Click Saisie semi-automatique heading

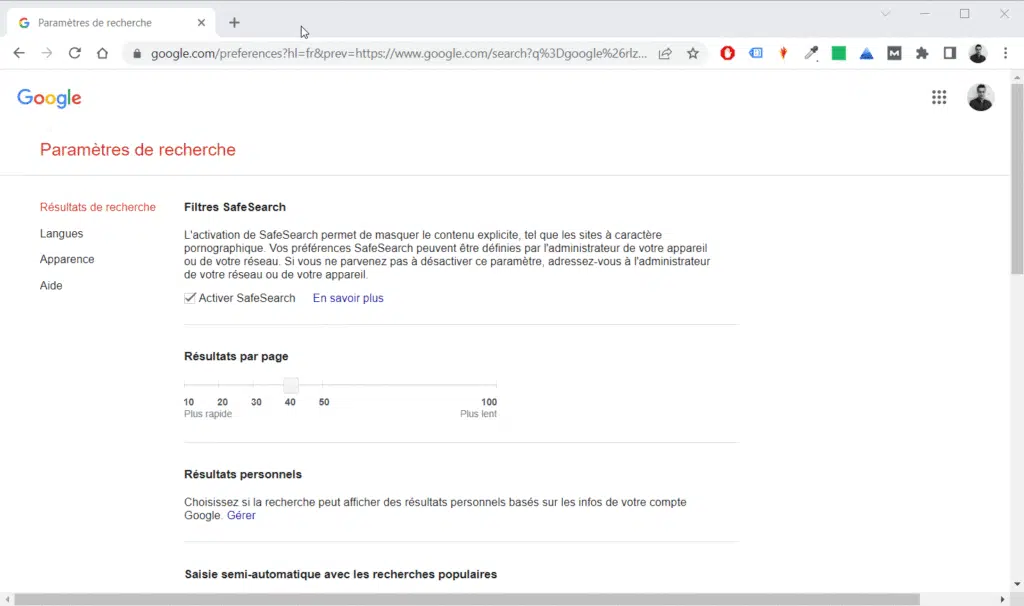[x=341, y=575]
